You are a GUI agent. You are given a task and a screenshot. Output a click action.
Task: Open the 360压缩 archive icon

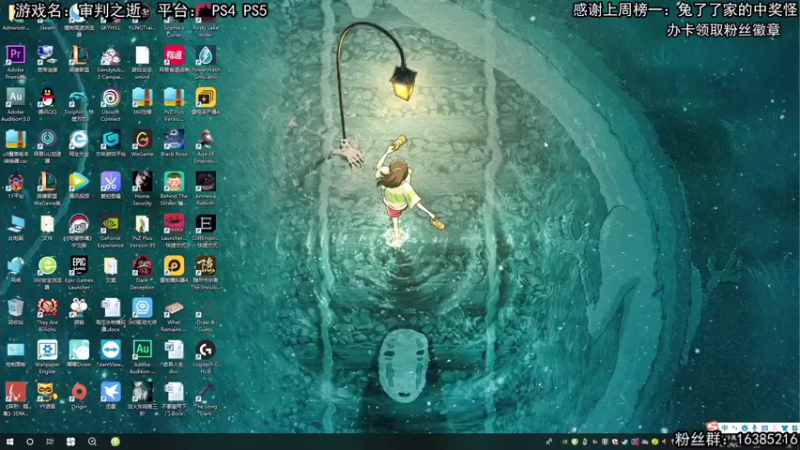coord(142,97)
